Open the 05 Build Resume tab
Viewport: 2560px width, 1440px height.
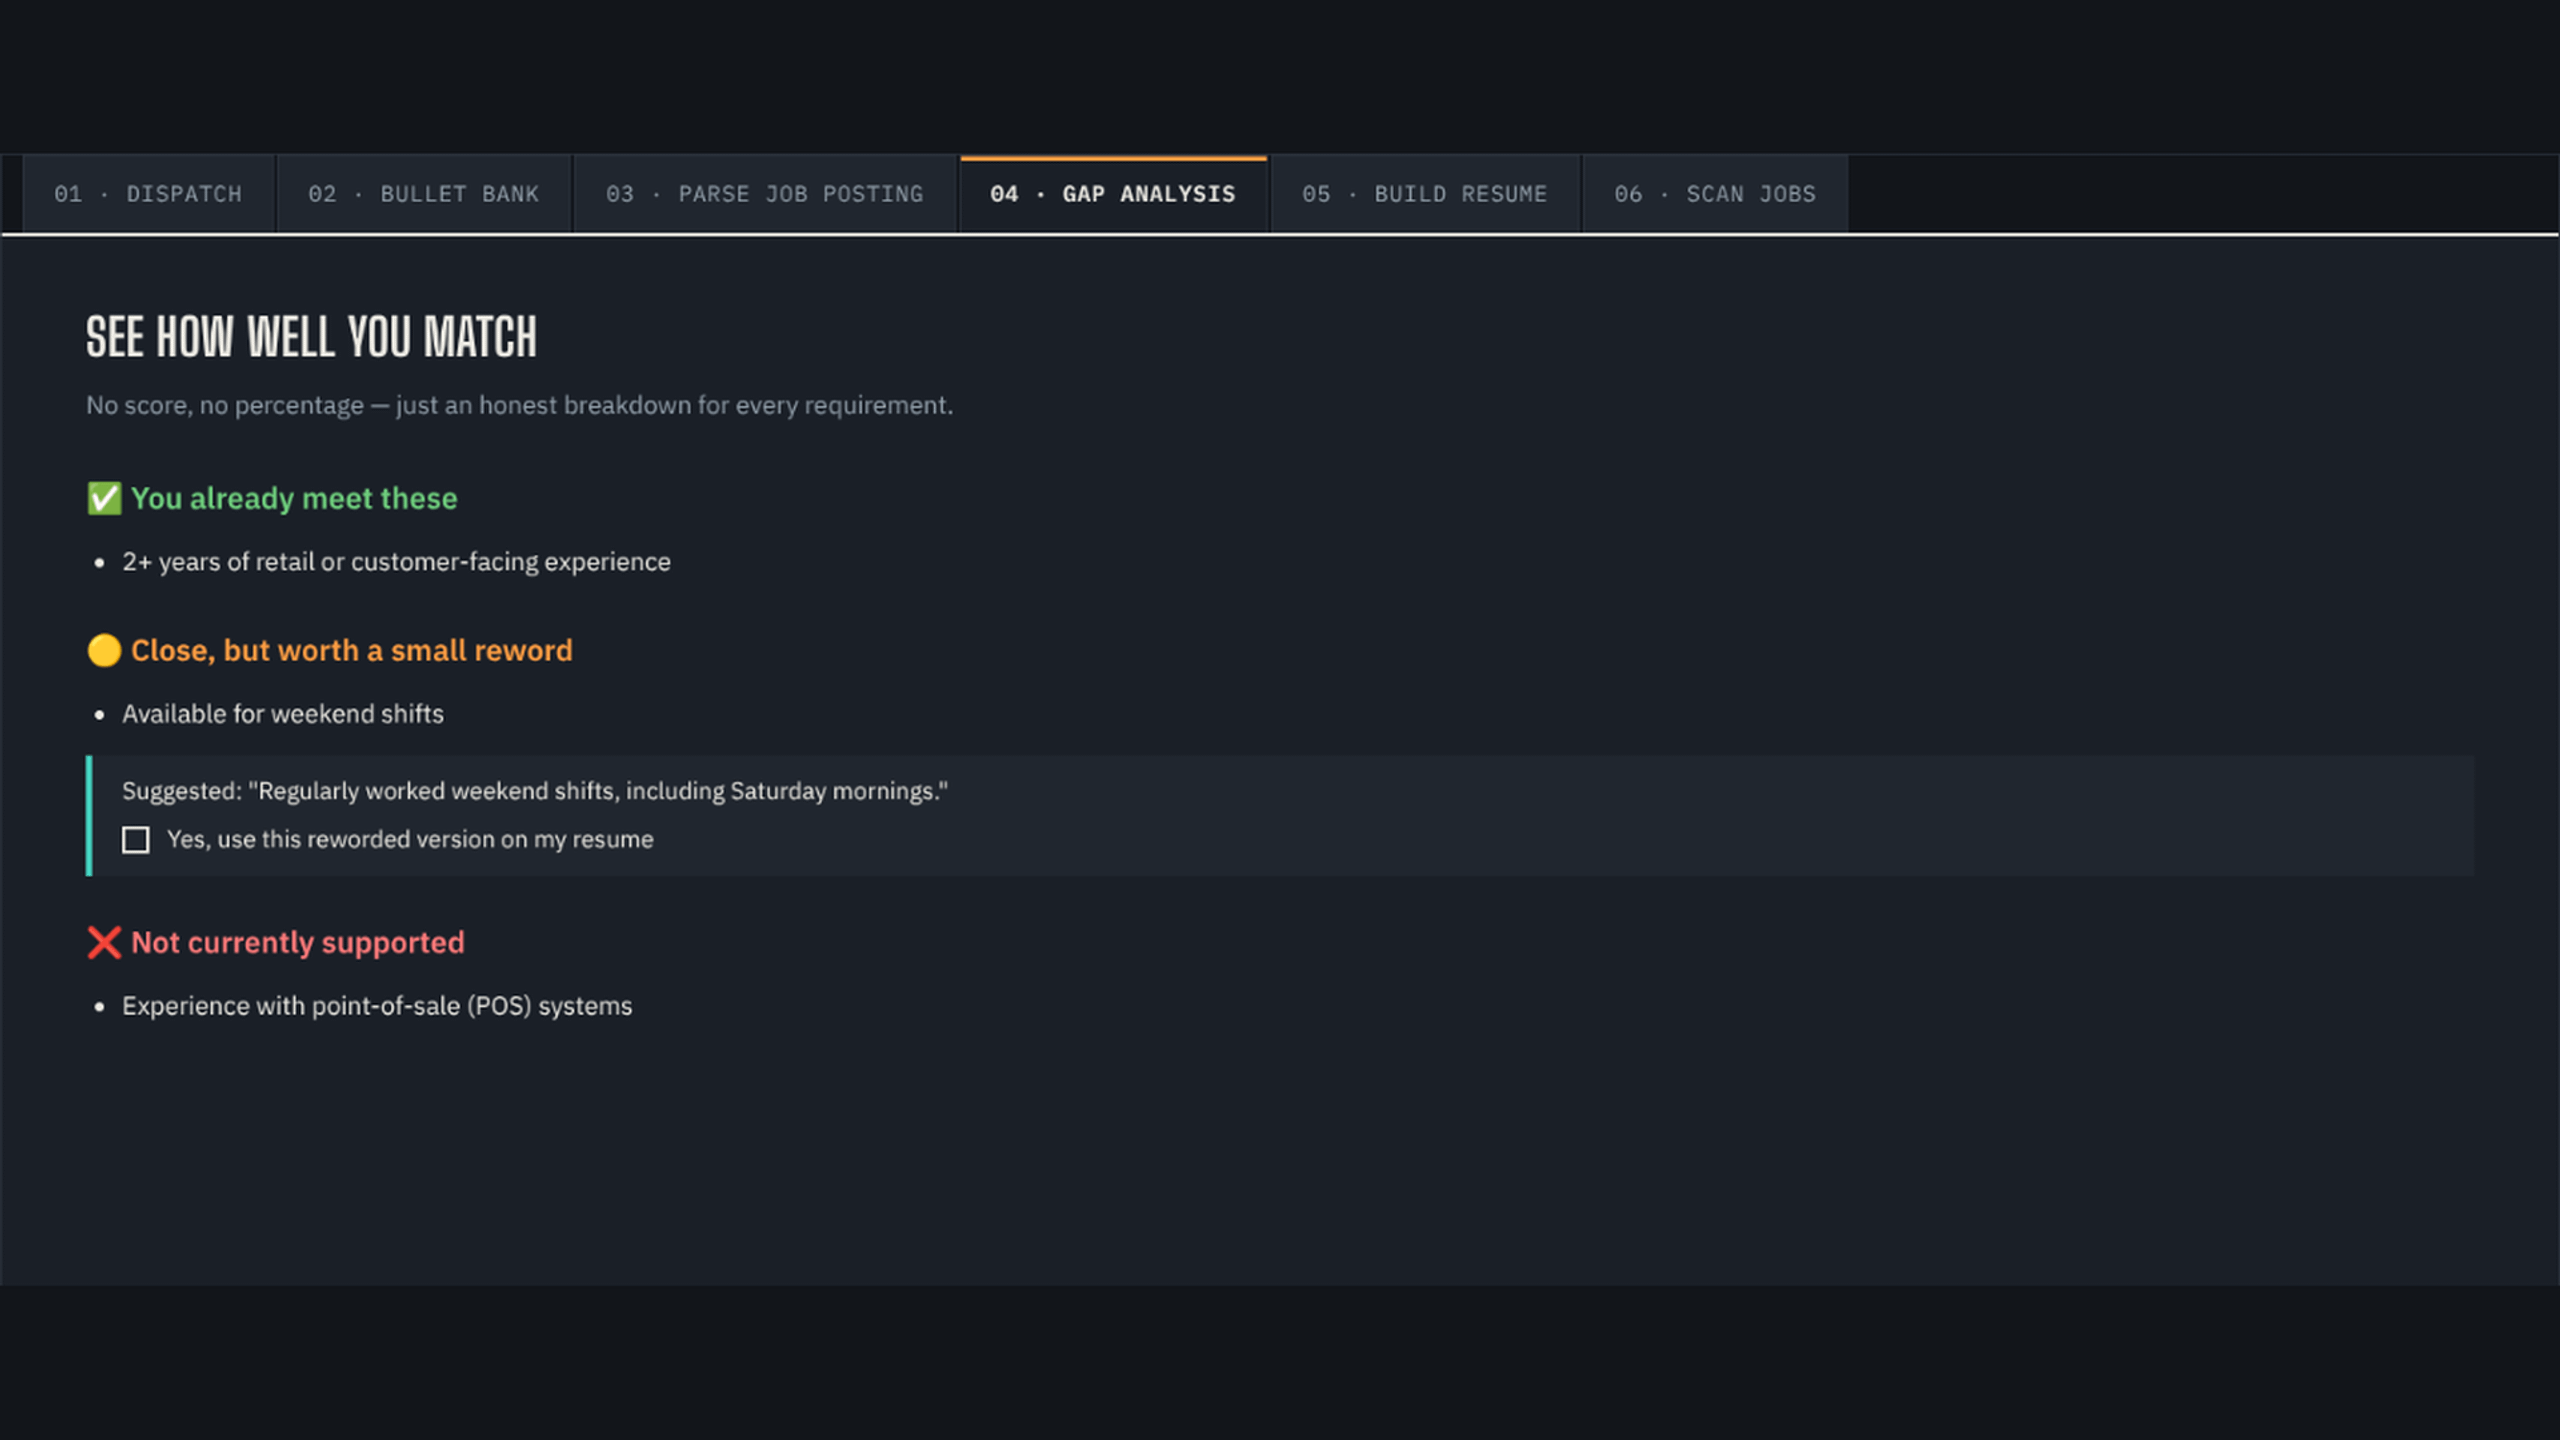click(1425, 194)
